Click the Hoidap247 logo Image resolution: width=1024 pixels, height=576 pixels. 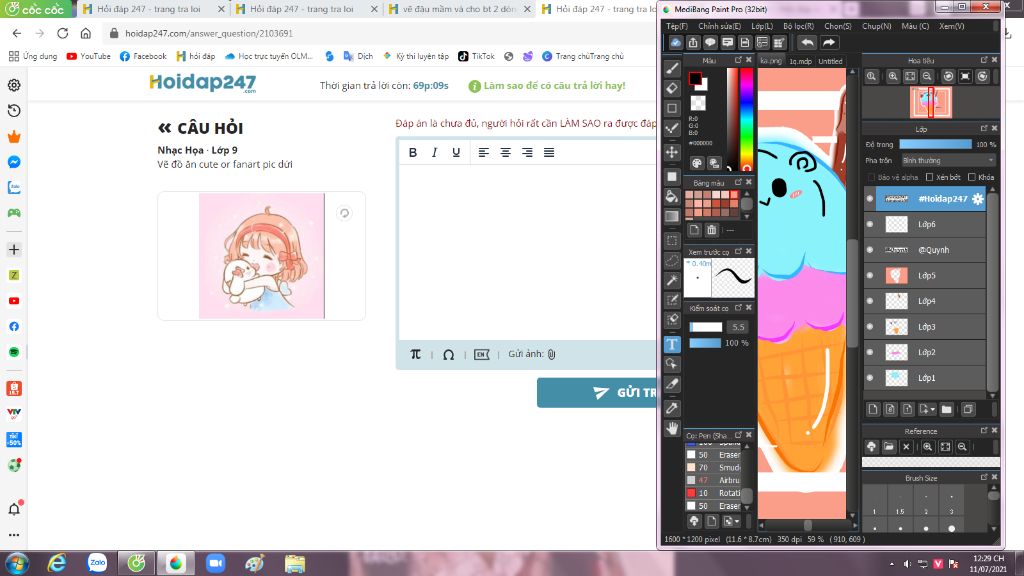[202, 83]
